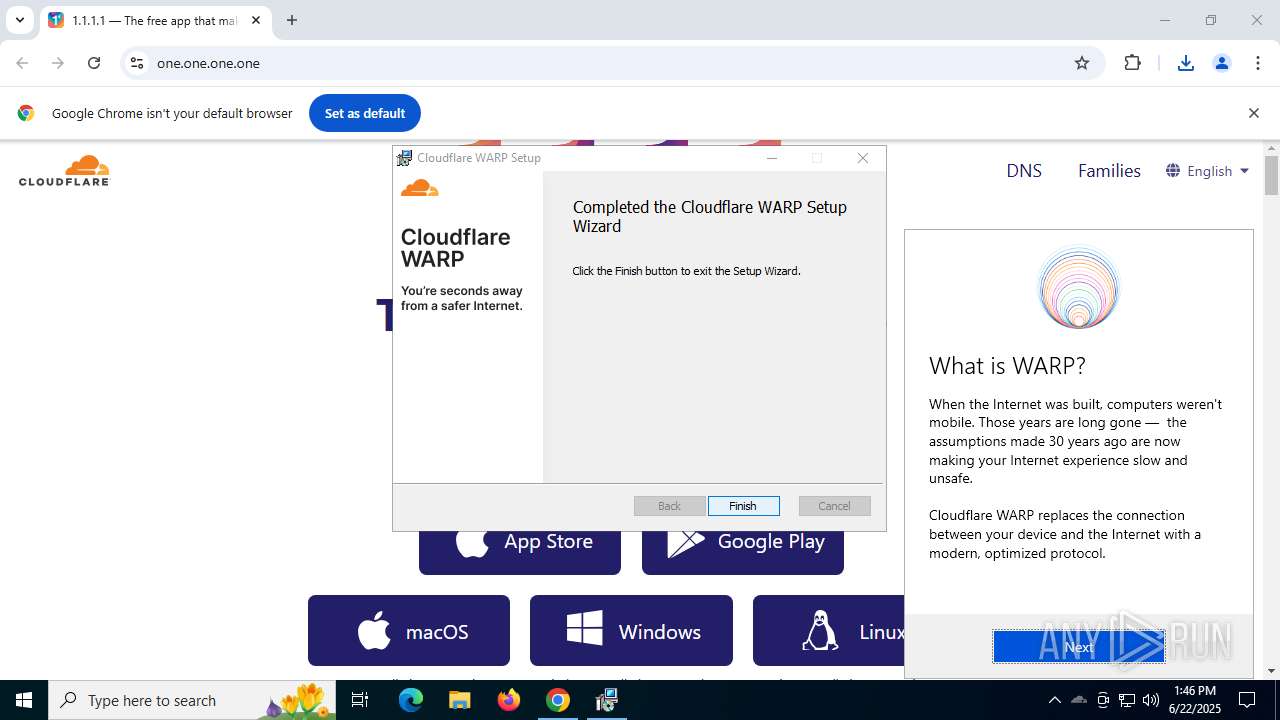Click the "What is WARP?" heading

(x=1007, y=366)
